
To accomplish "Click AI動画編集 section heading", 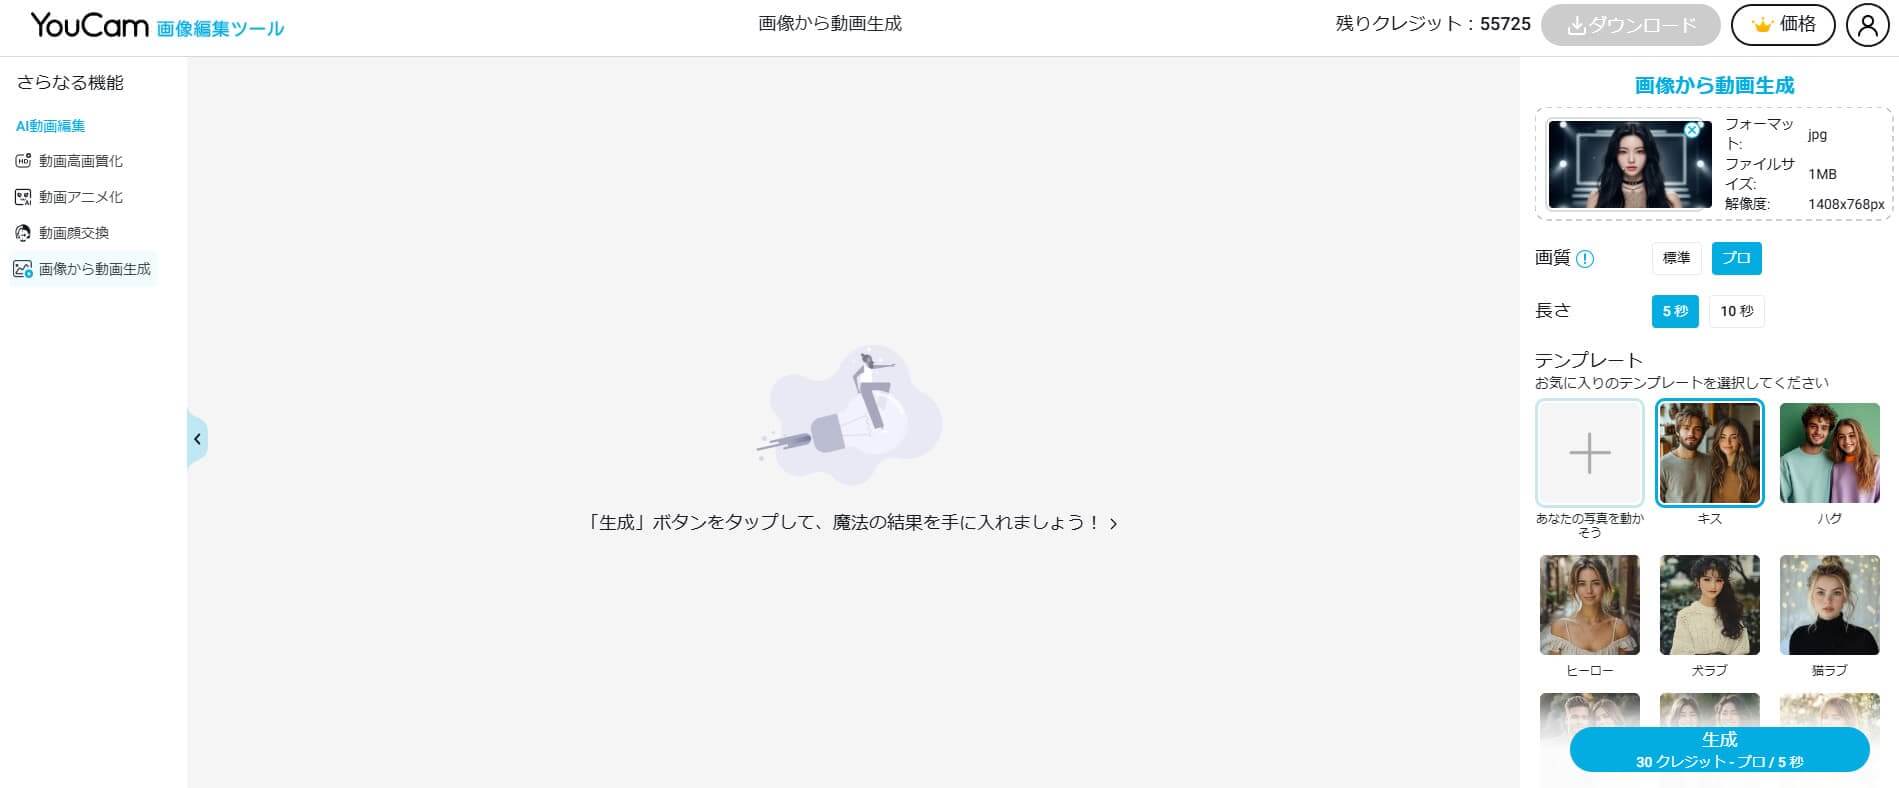I will (50, 126).
